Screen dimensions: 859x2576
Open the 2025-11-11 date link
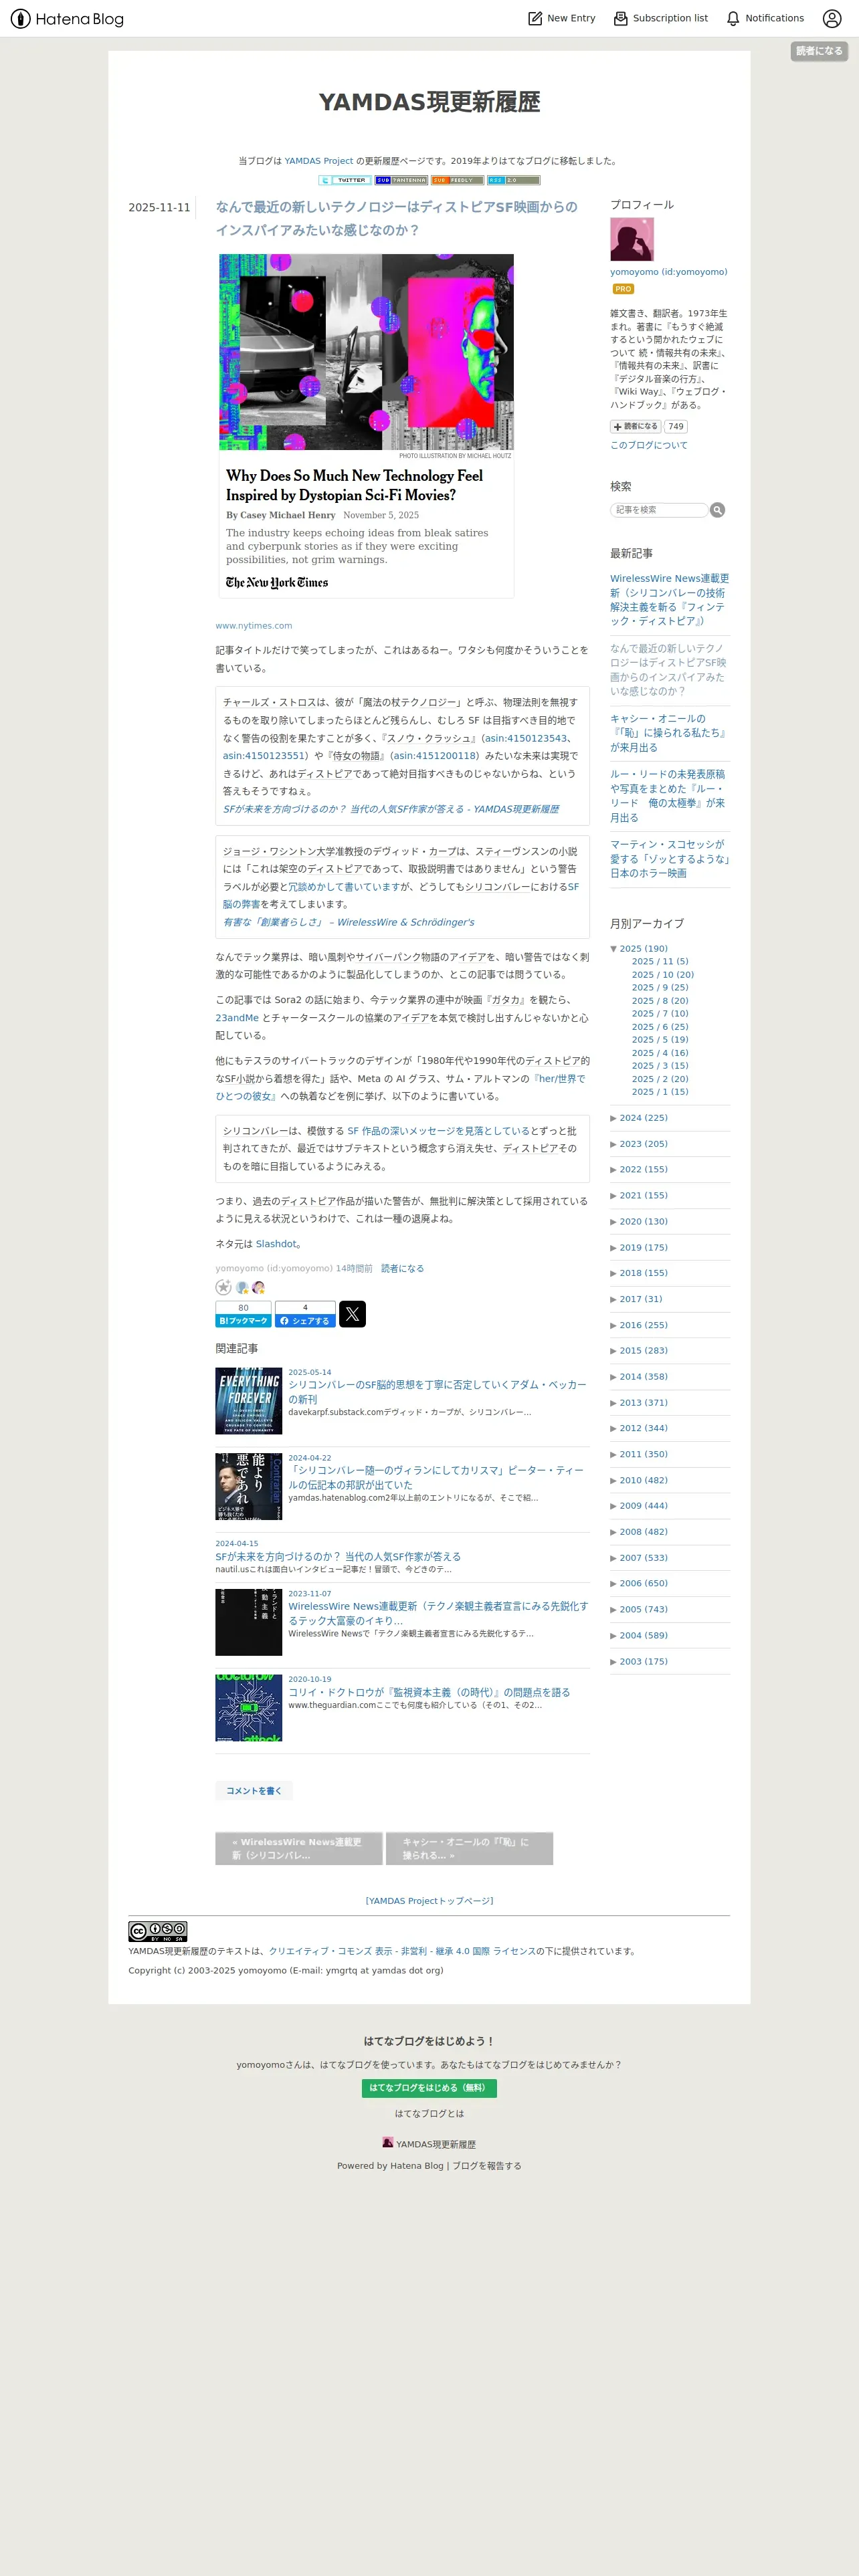coord(159,208)
